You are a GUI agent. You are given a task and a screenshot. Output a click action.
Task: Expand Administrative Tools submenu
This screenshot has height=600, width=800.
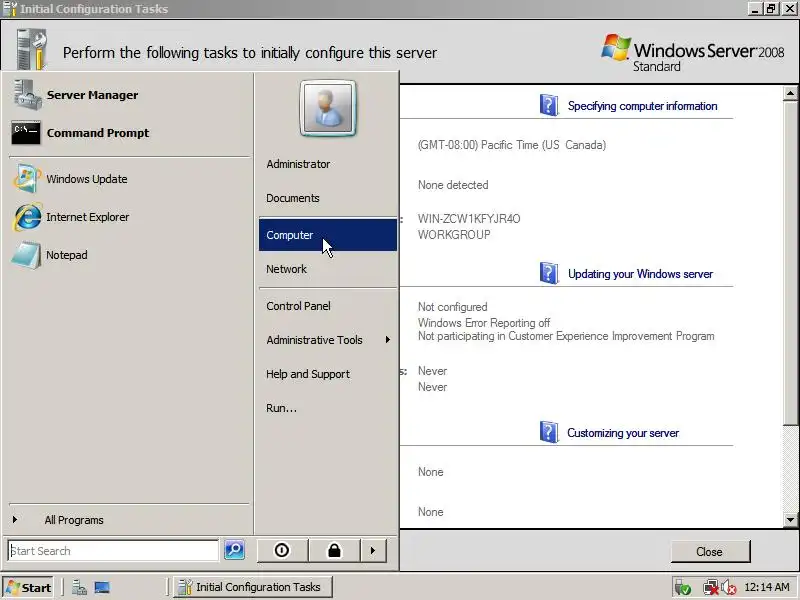328,340
